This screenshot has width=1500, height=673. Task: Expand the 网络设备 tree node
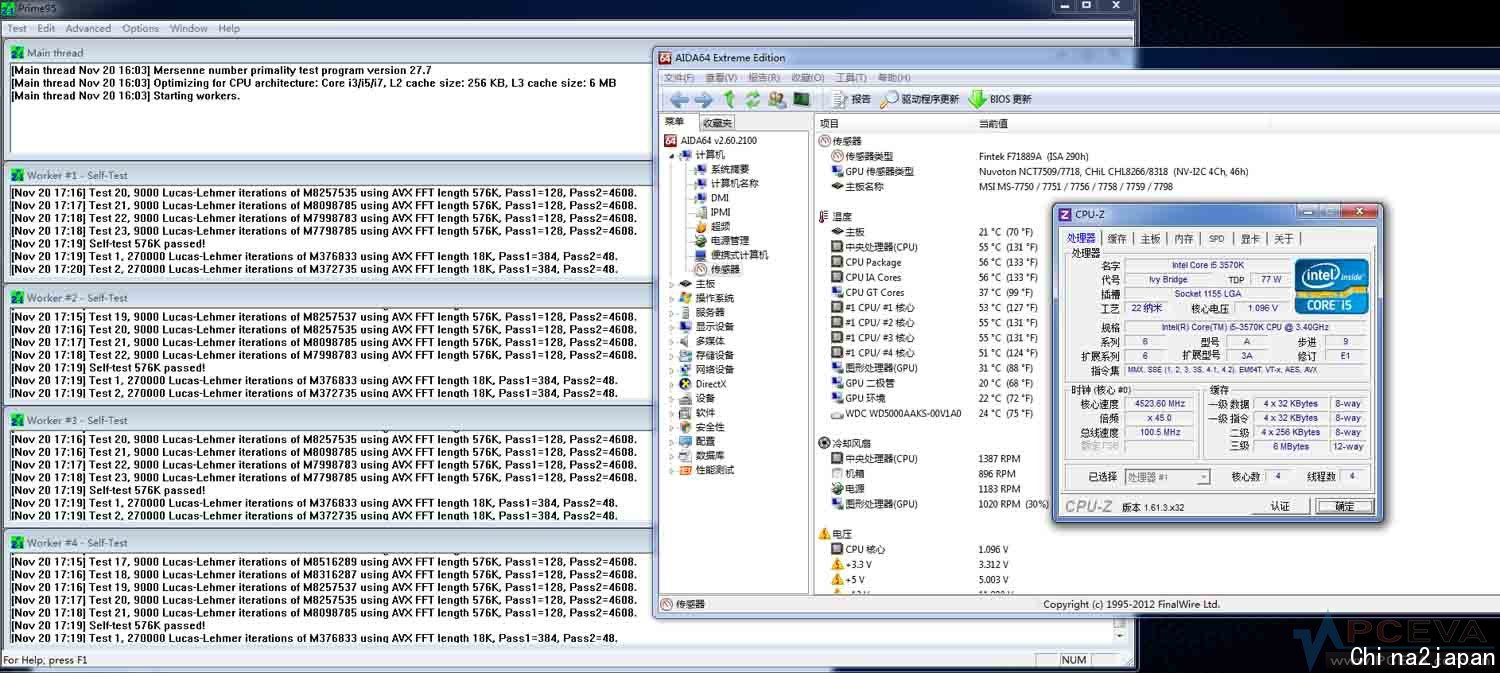pos(672,370)
